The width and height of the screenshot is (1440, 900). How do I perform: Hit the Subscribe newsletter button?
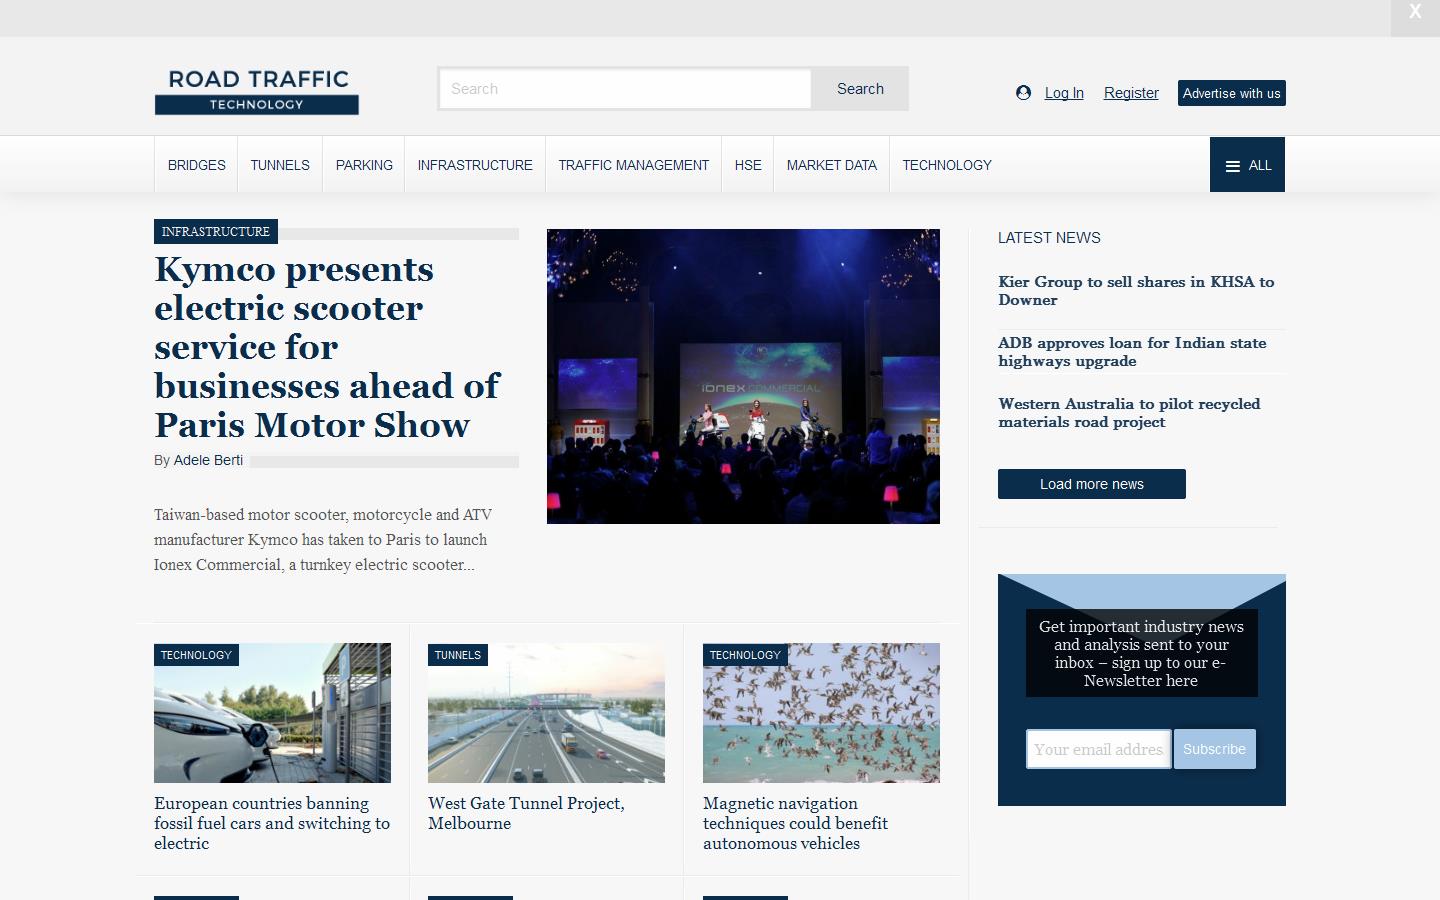pos(1214,749)
